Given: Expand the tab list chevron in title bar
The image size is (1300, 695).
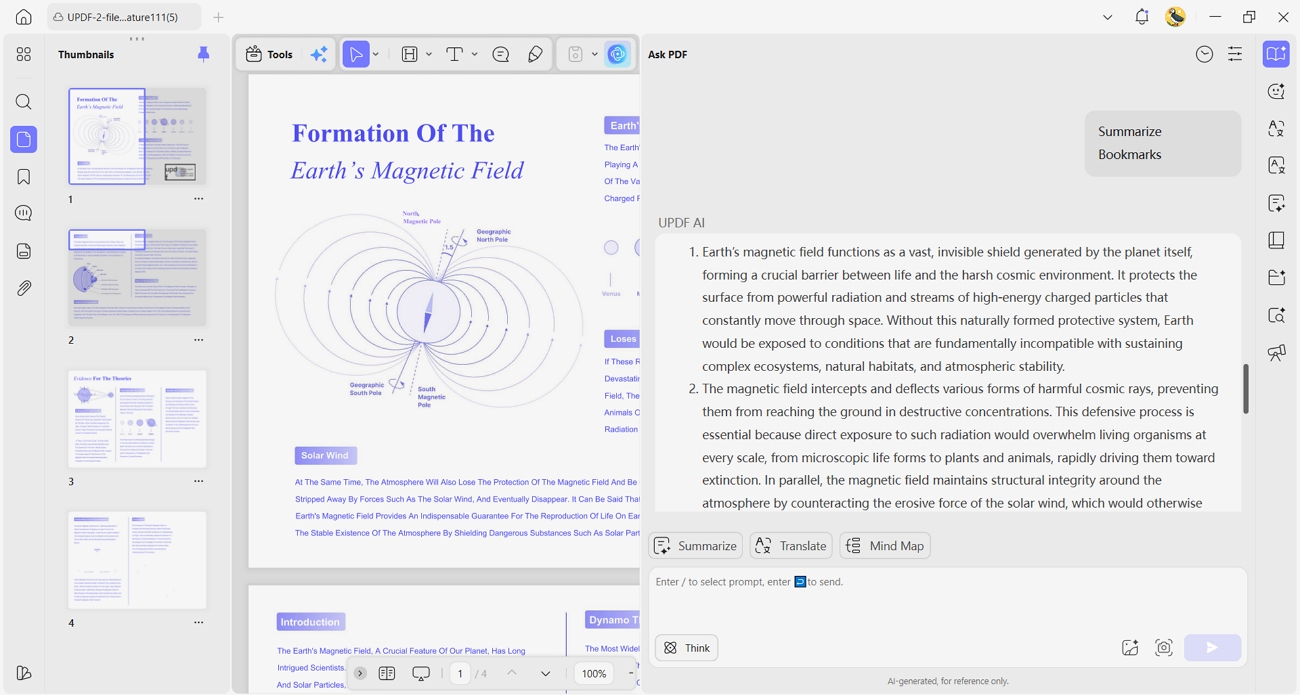Looking at the screenshot, I should pos(1107,17).
